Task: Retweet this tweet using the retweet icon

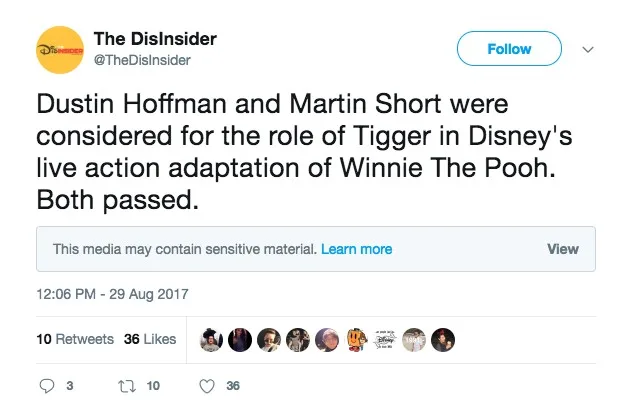Action: click(x=127, y=385)
